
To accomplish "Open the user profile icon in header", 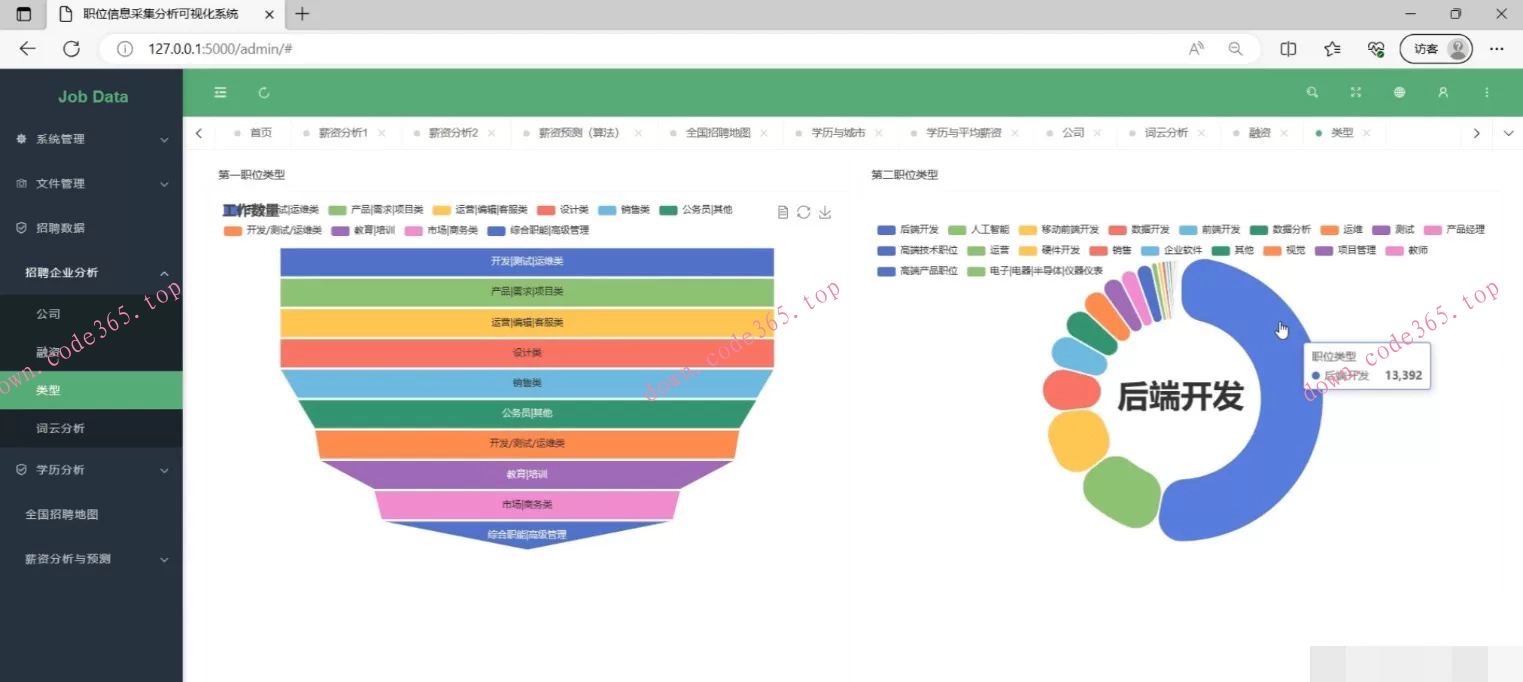I will (x=1443, y=93).
